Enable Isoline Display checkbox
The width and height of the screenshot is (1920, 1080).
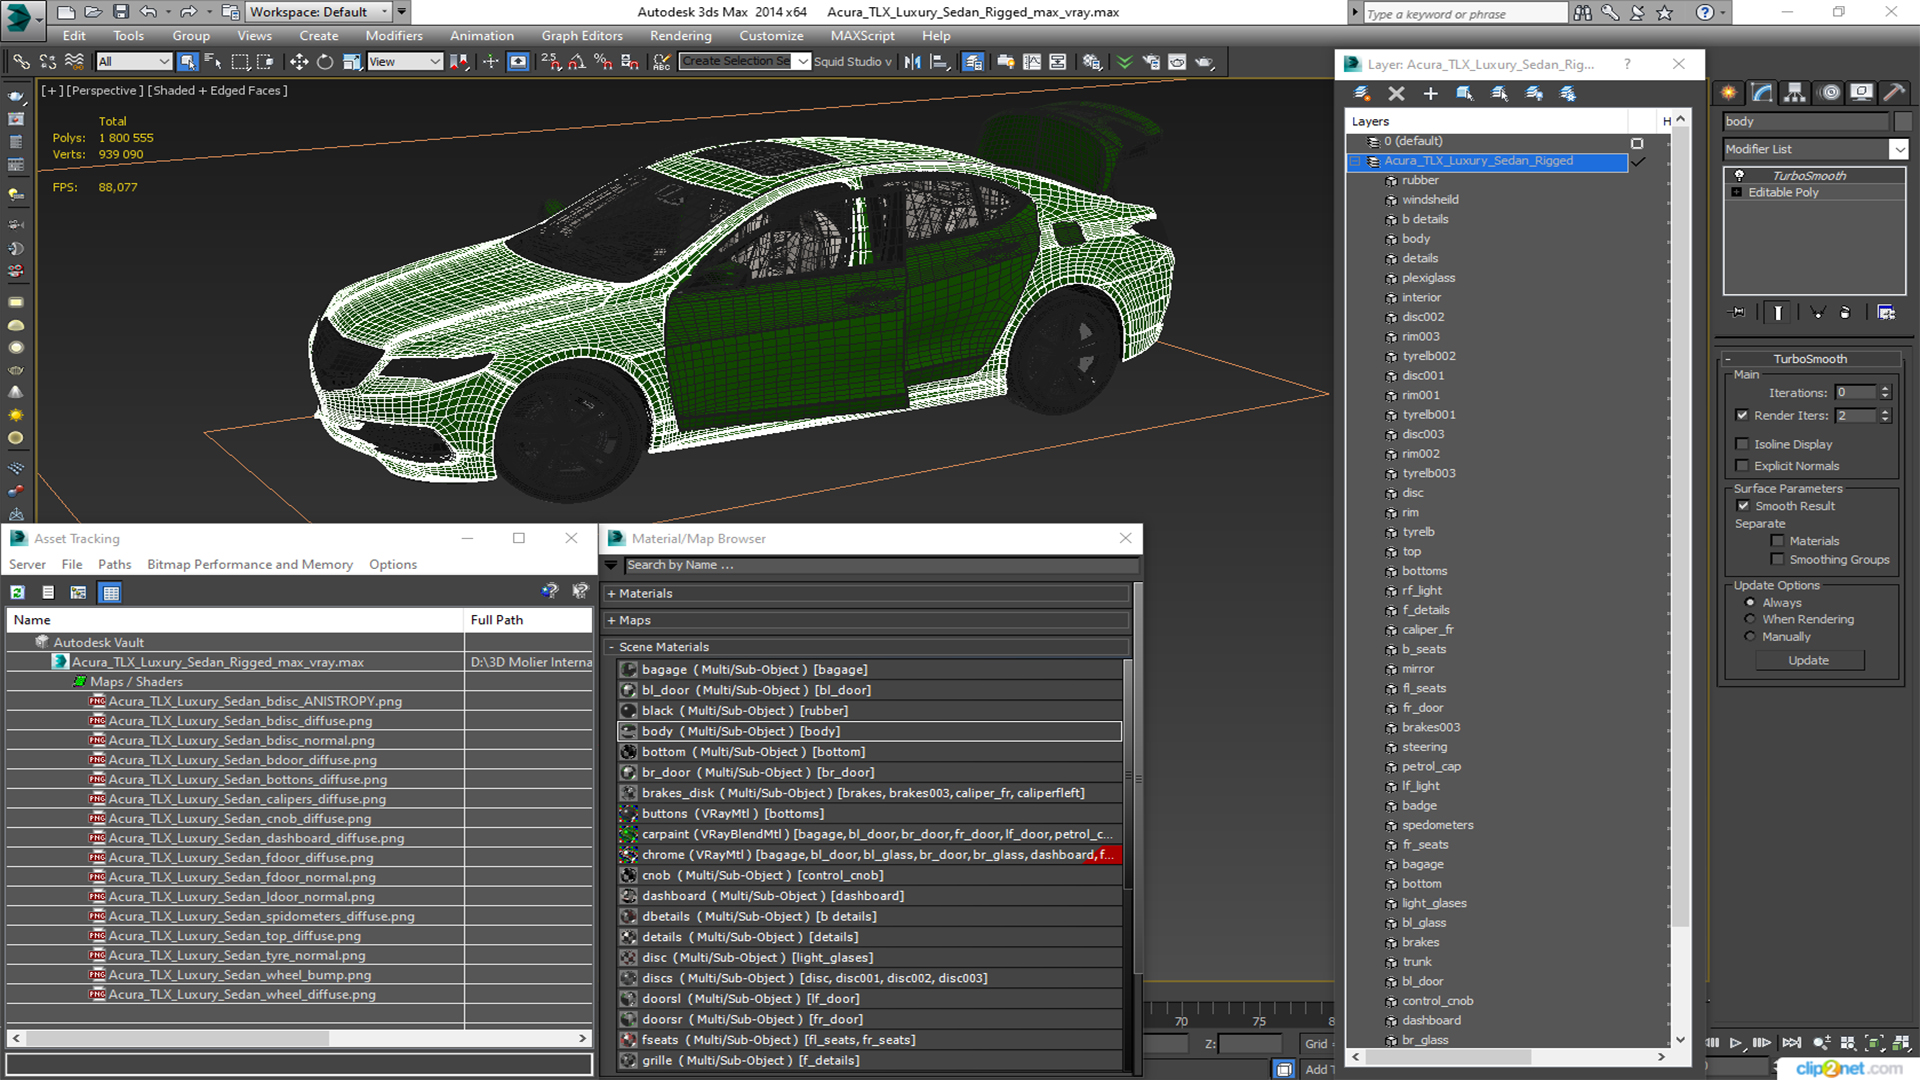pyautogui.click(x=1742, y=444)
